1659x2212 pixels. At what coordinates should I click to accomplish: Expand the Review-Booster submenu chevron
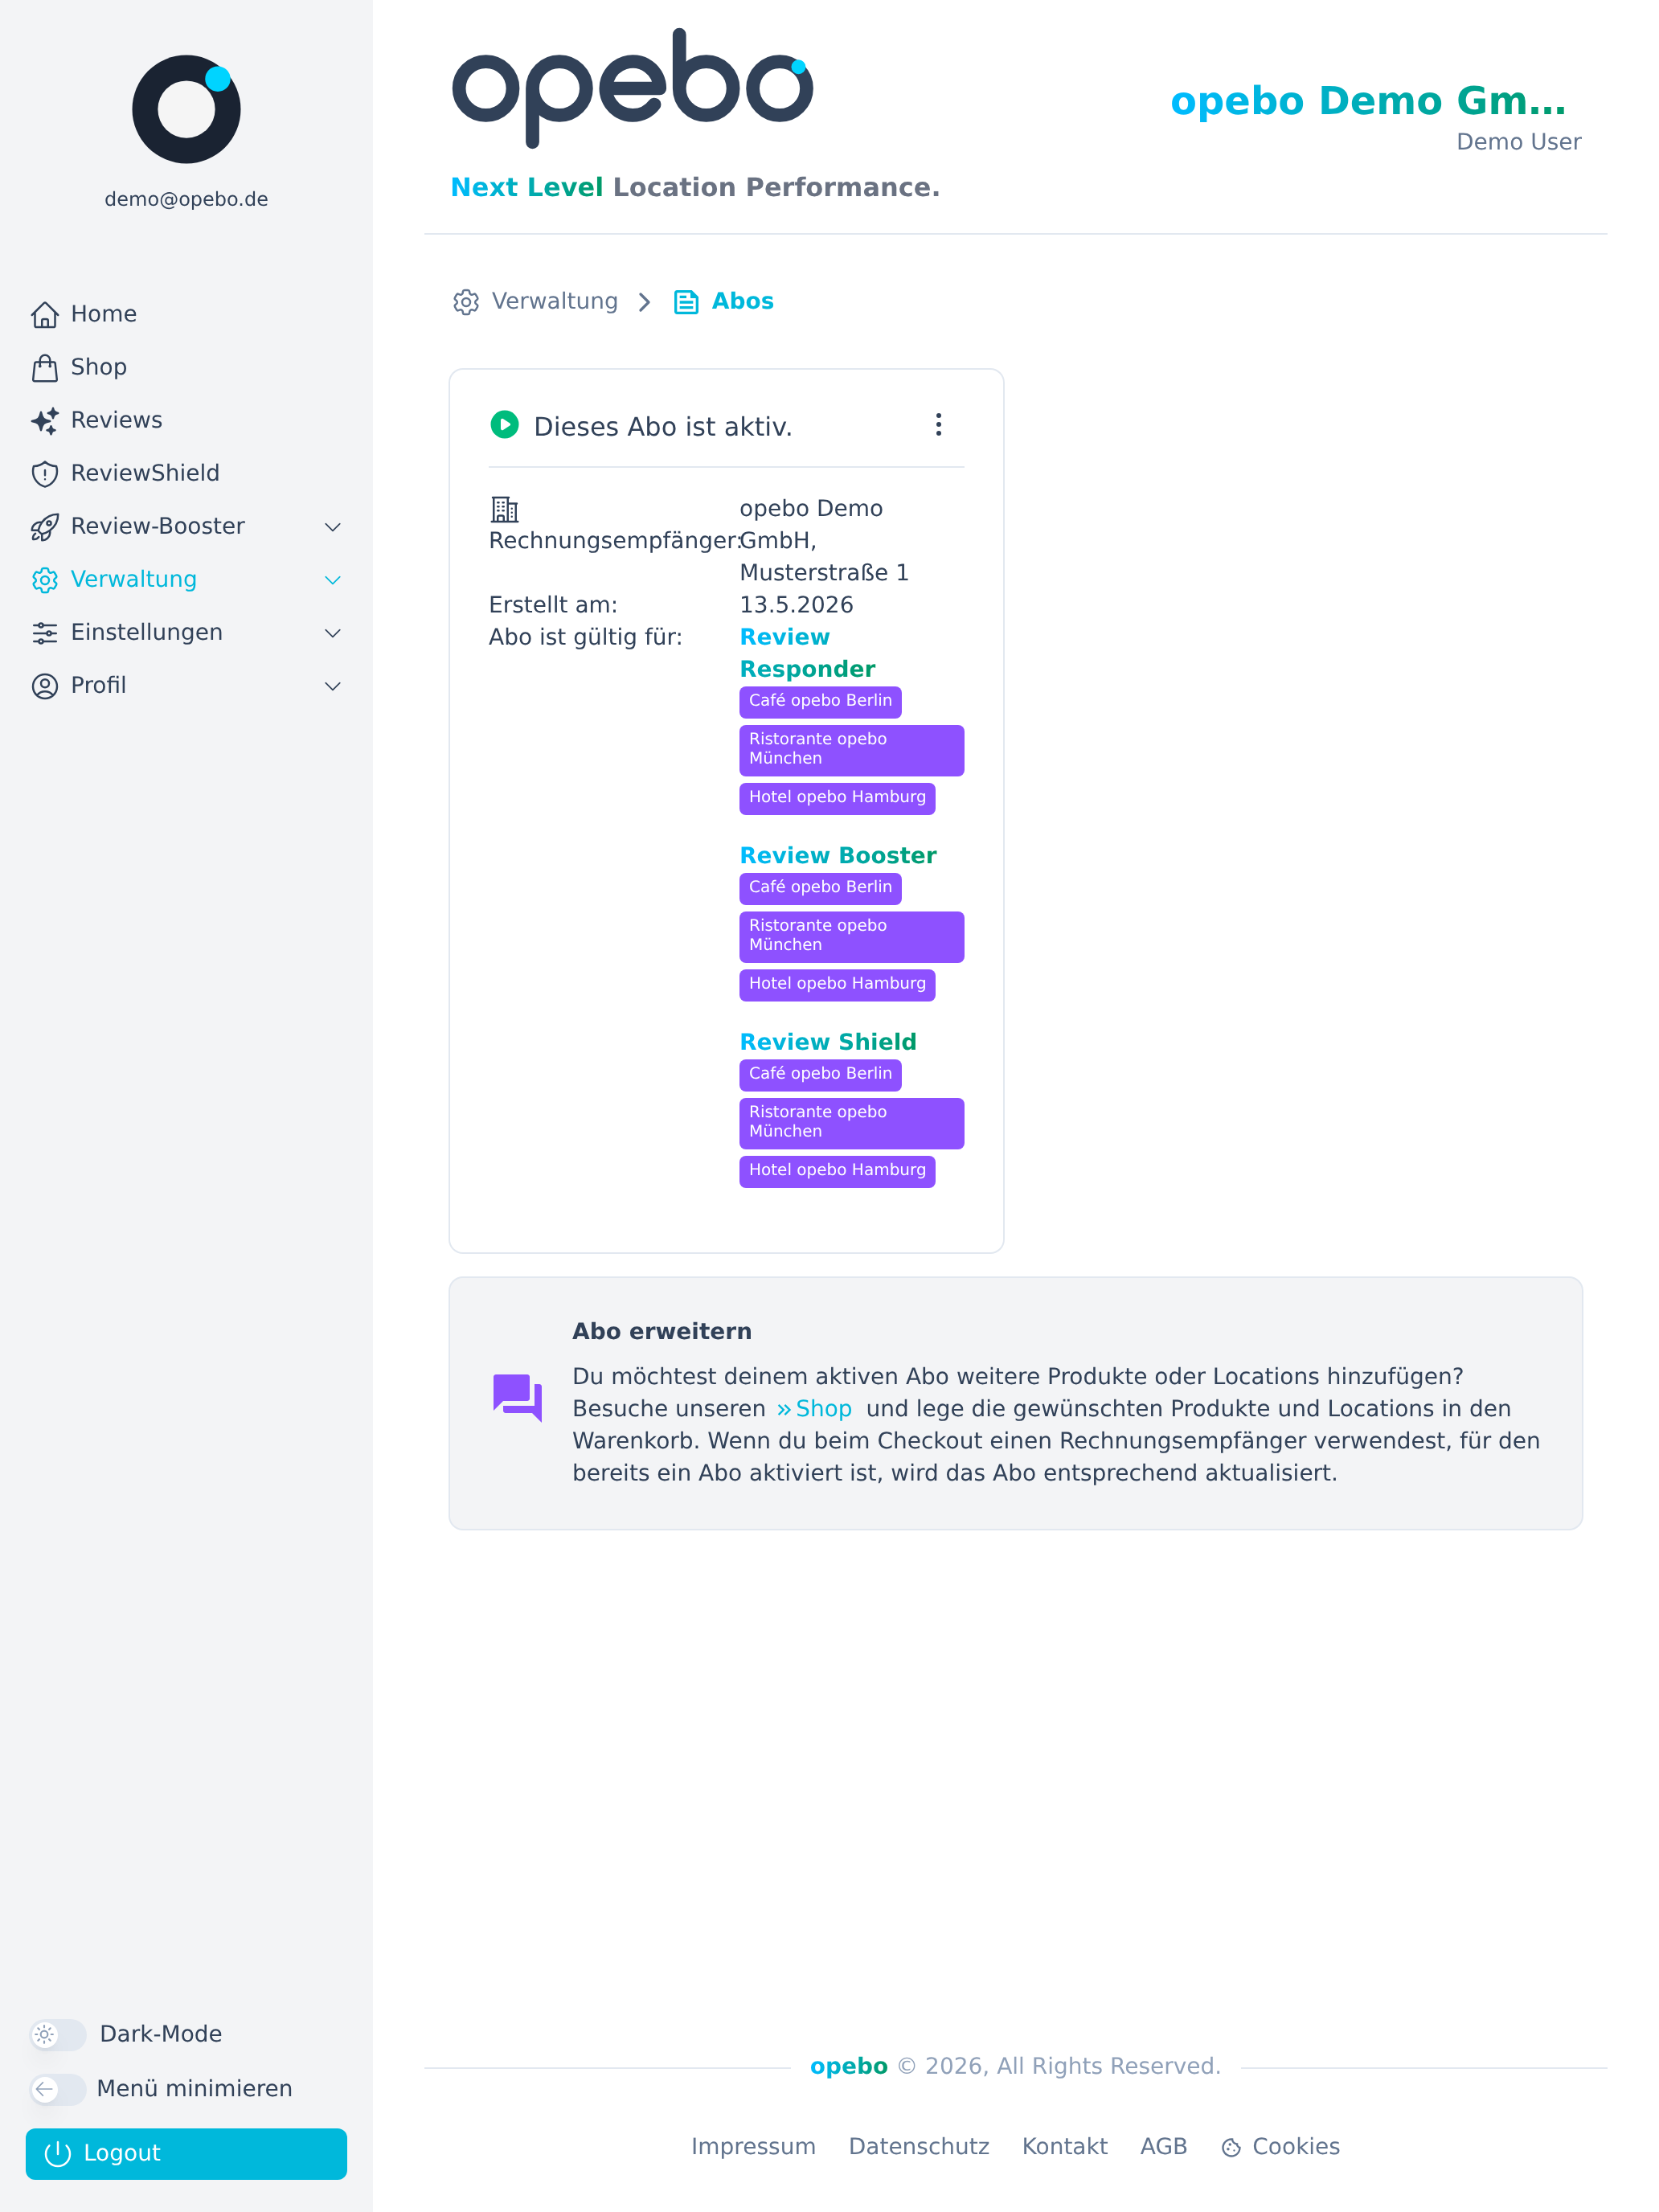point(333,527)
